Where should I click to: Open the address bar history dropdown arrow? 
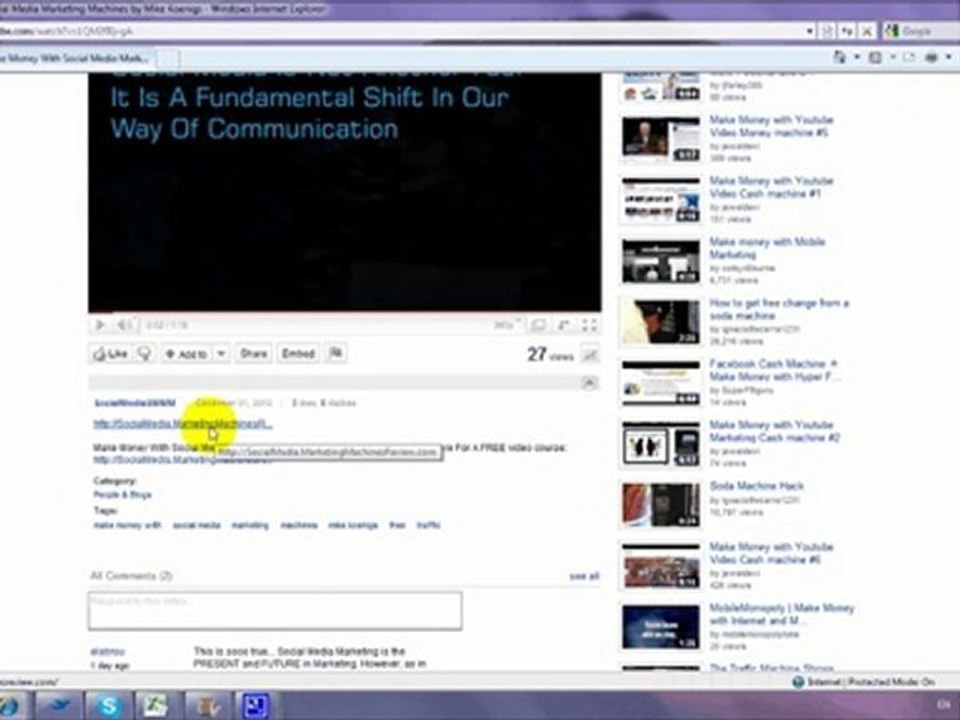tap(809, 31)
